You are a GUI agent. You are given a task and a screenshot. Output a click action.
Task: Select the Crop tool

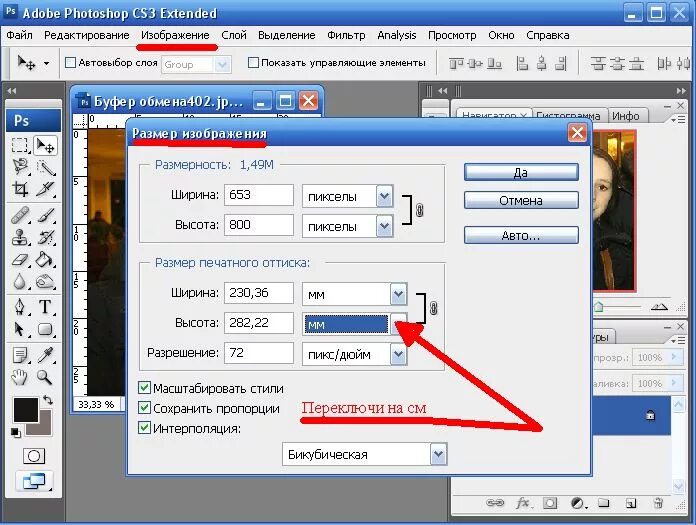click(19, 189)
